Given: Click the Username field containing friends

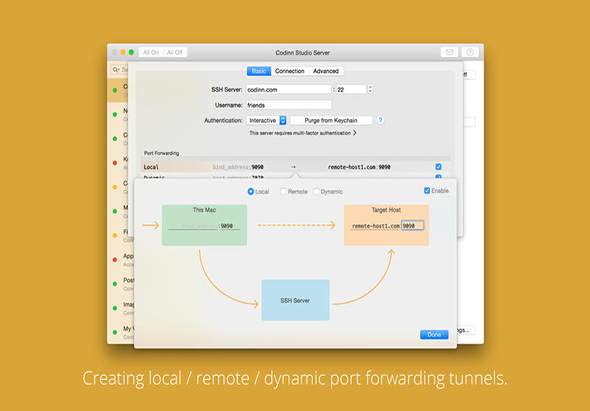Looking at the screenshot, I should point(289,105).
